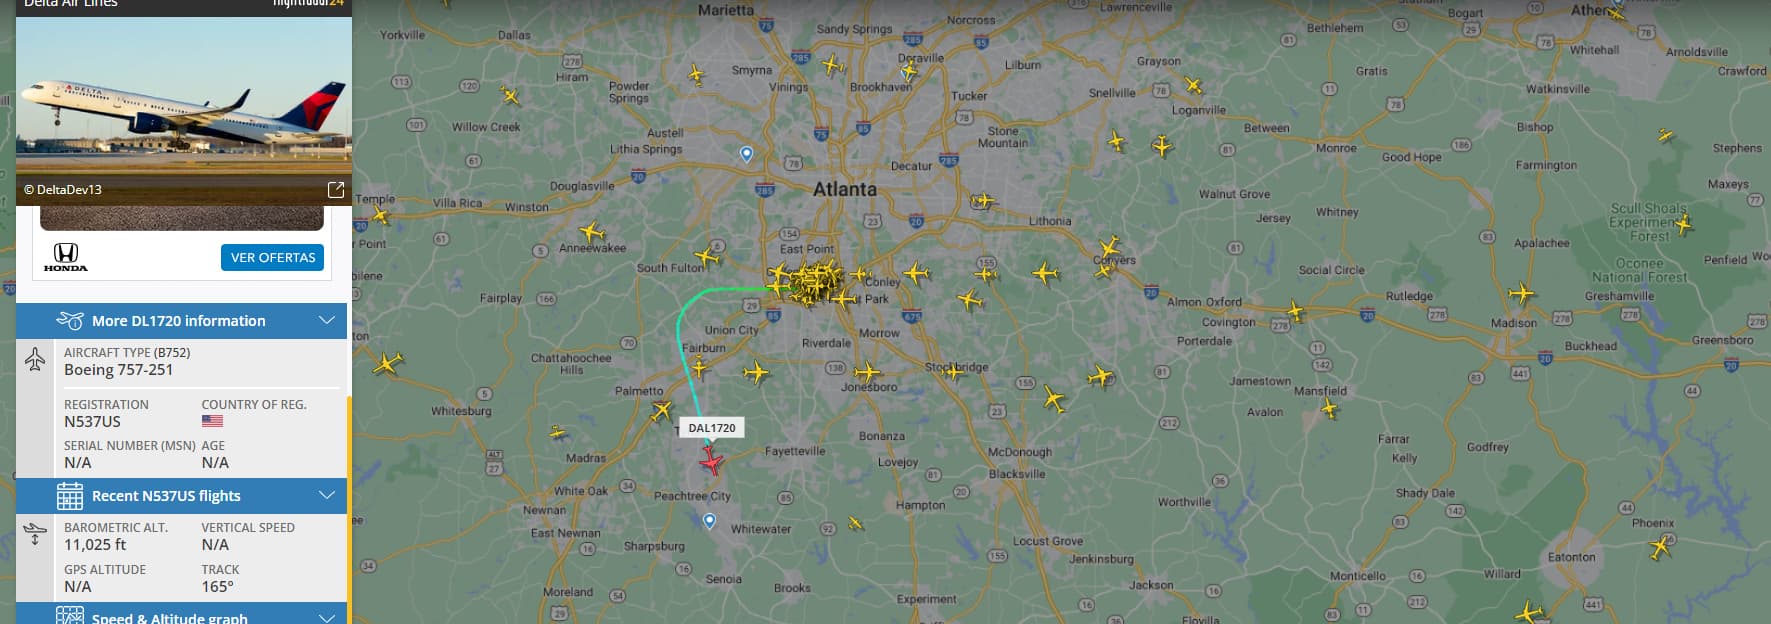Click the VER OFERTAS button
This screenshot has width=1771, height=624.
point(272,257)
